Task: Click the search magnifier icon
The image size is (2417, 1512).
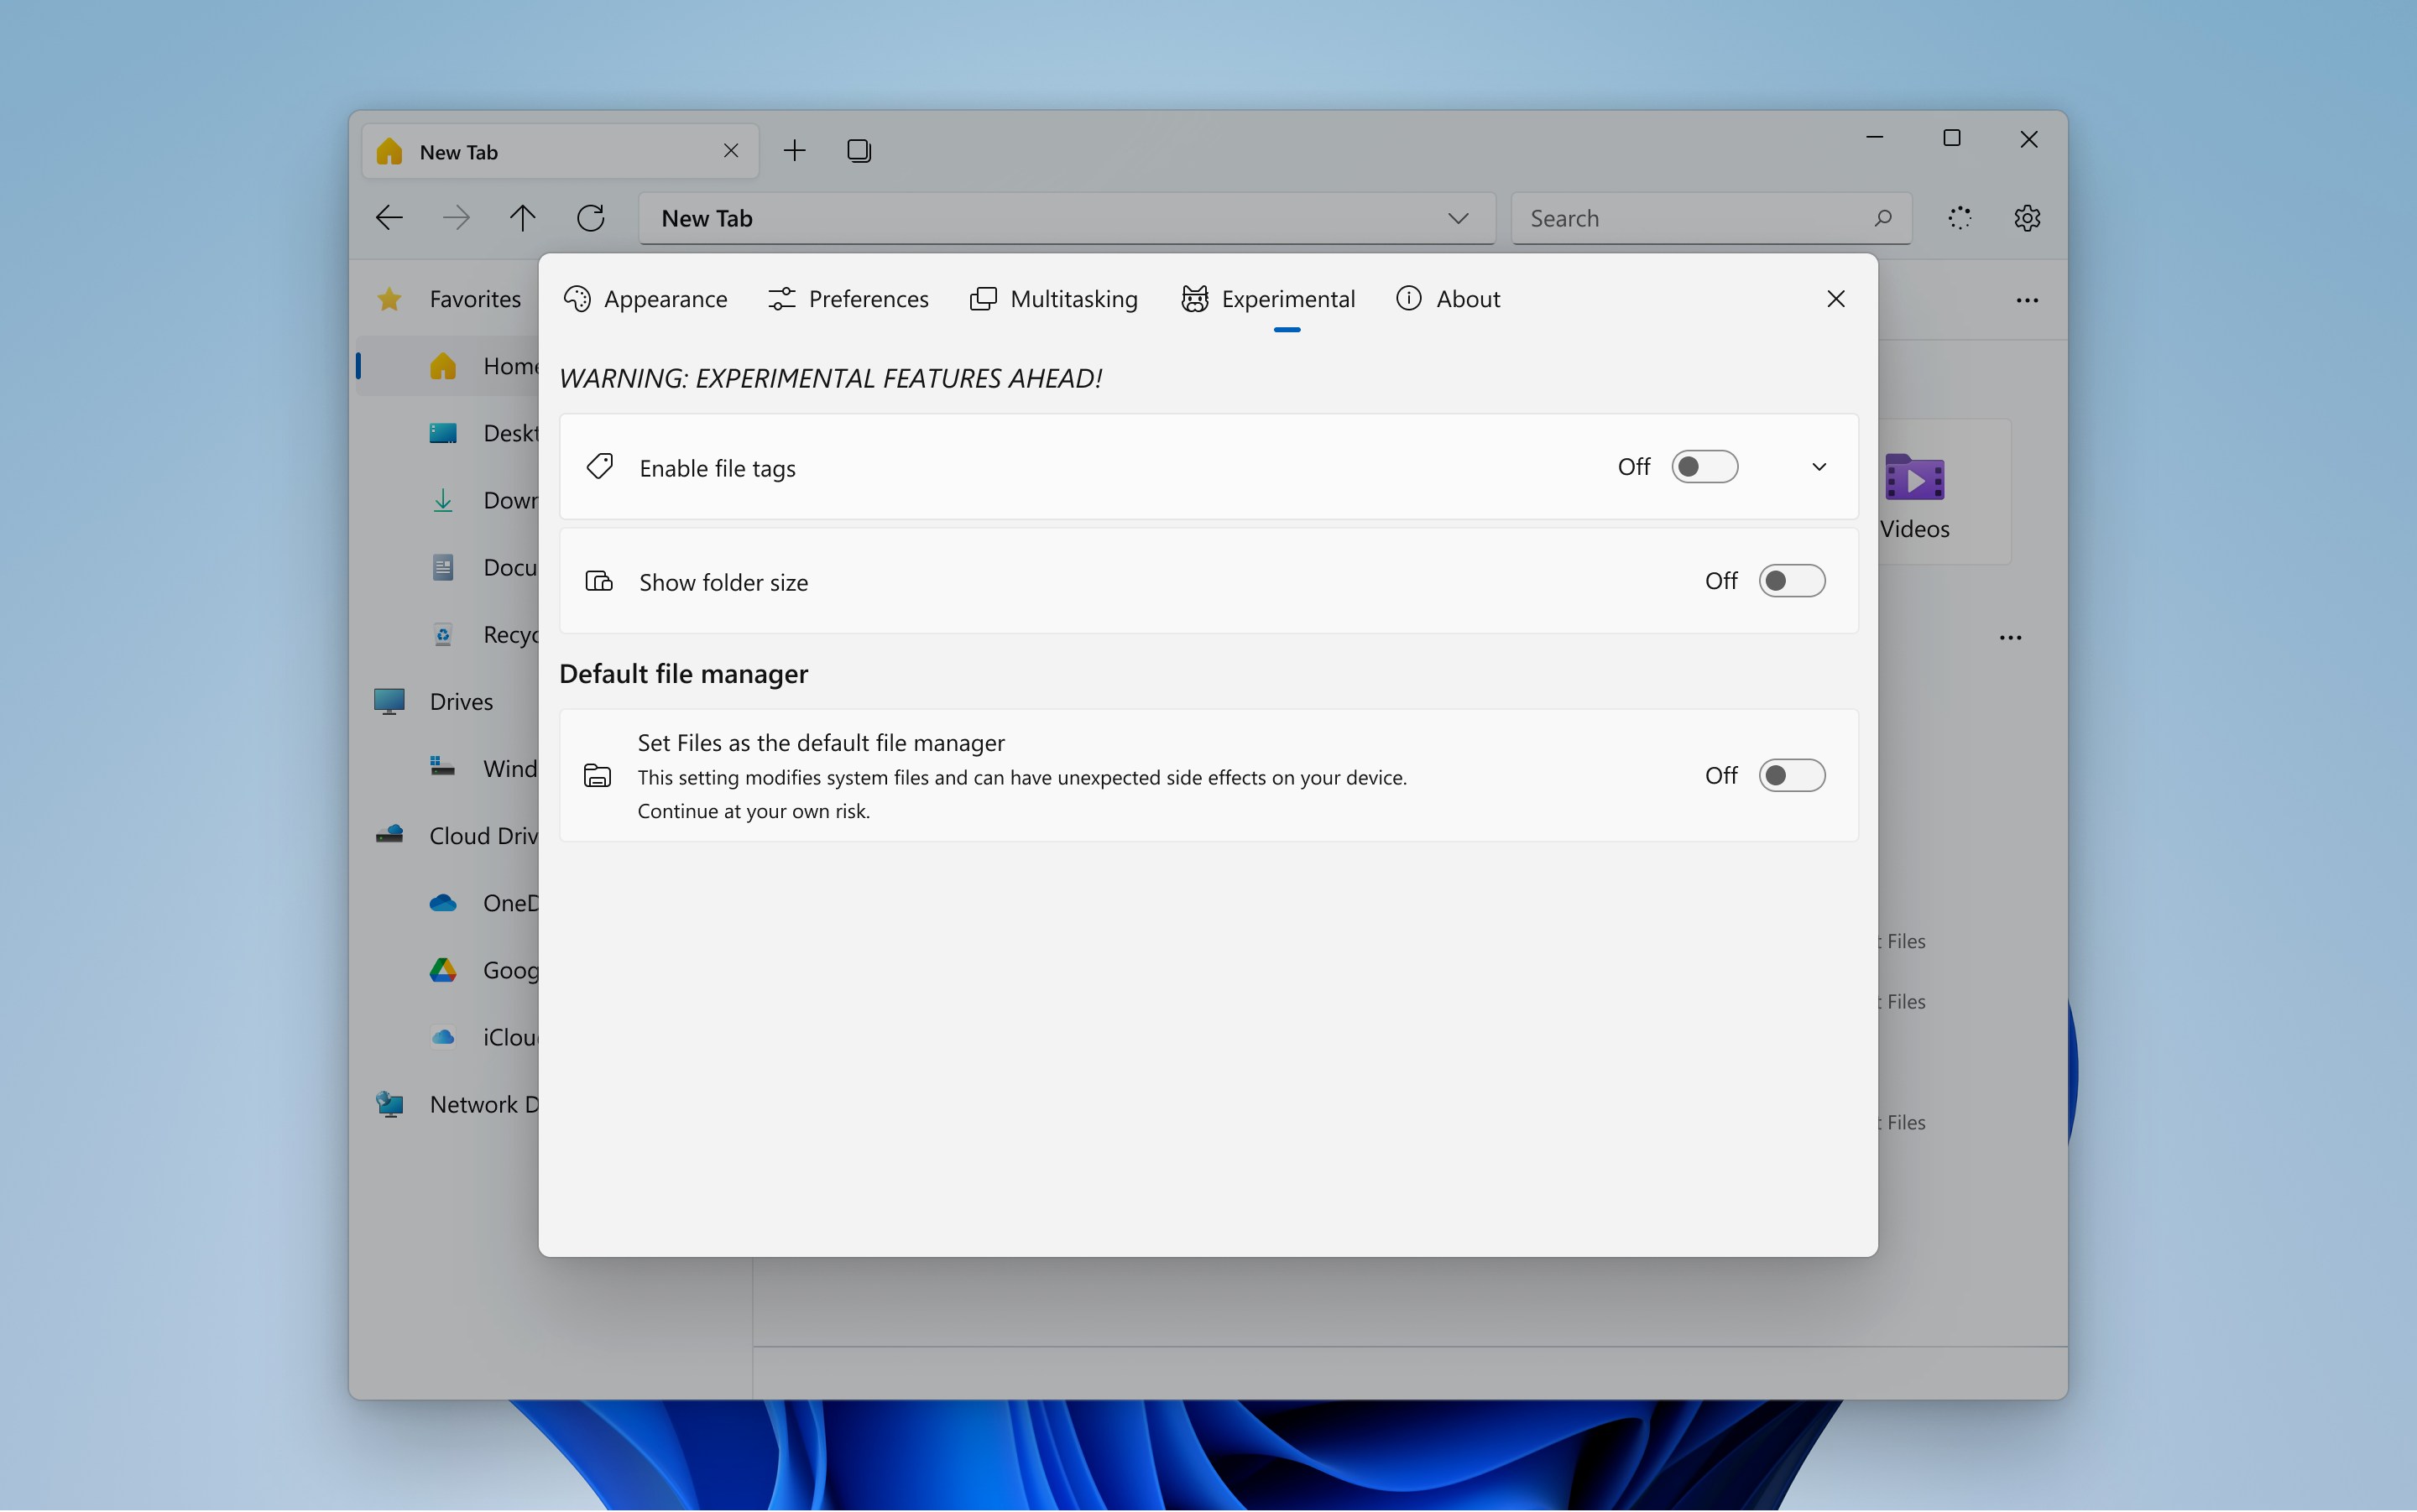Action: (1883, 217)
